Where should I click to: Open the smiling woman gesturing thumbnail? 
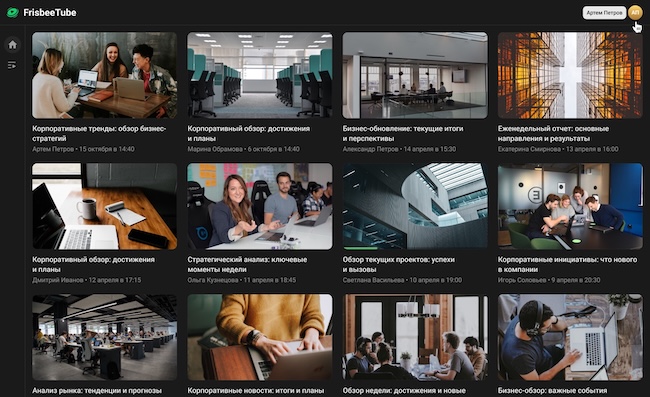[x=260, y=206]
